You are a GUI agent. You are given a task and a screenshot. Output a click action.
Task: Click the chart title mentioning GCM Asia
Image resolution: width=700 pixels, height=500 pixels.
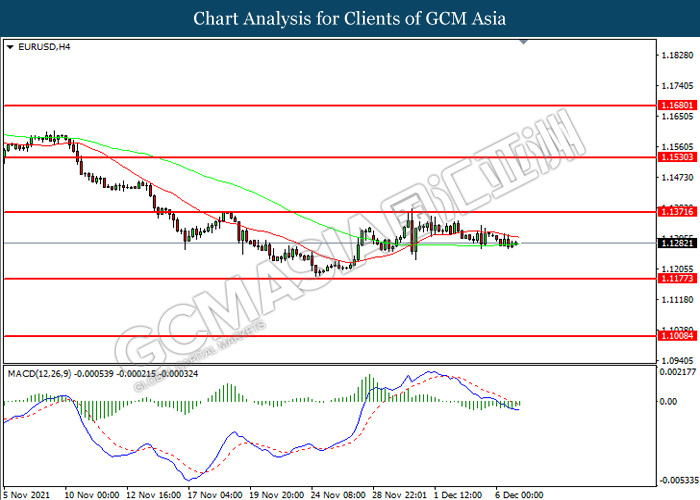(349, 18)
